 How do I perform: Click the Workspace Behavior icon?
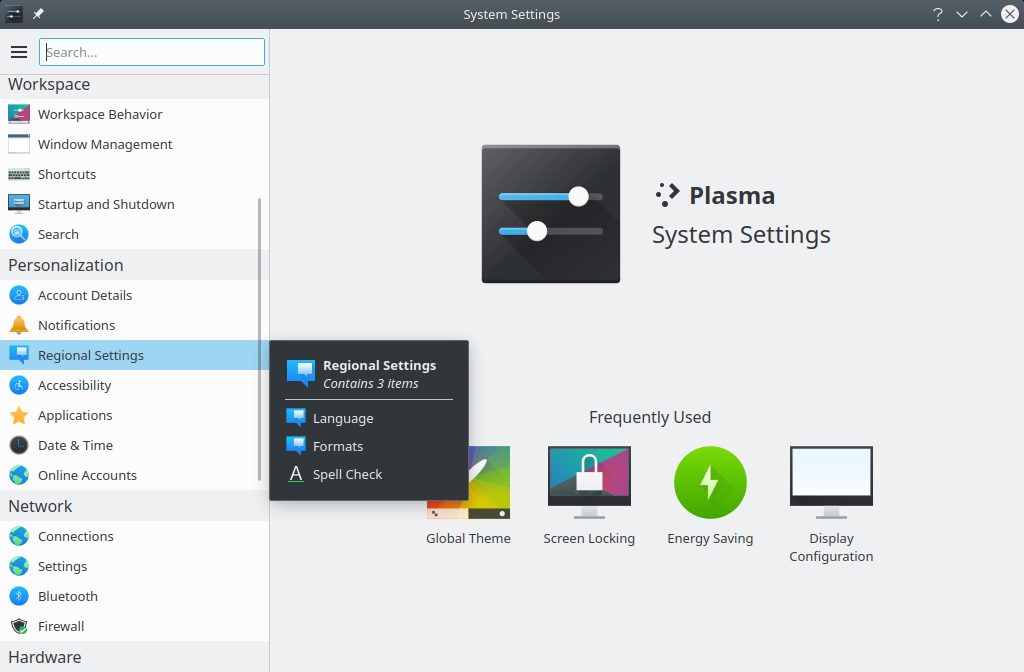pos(19,114)
